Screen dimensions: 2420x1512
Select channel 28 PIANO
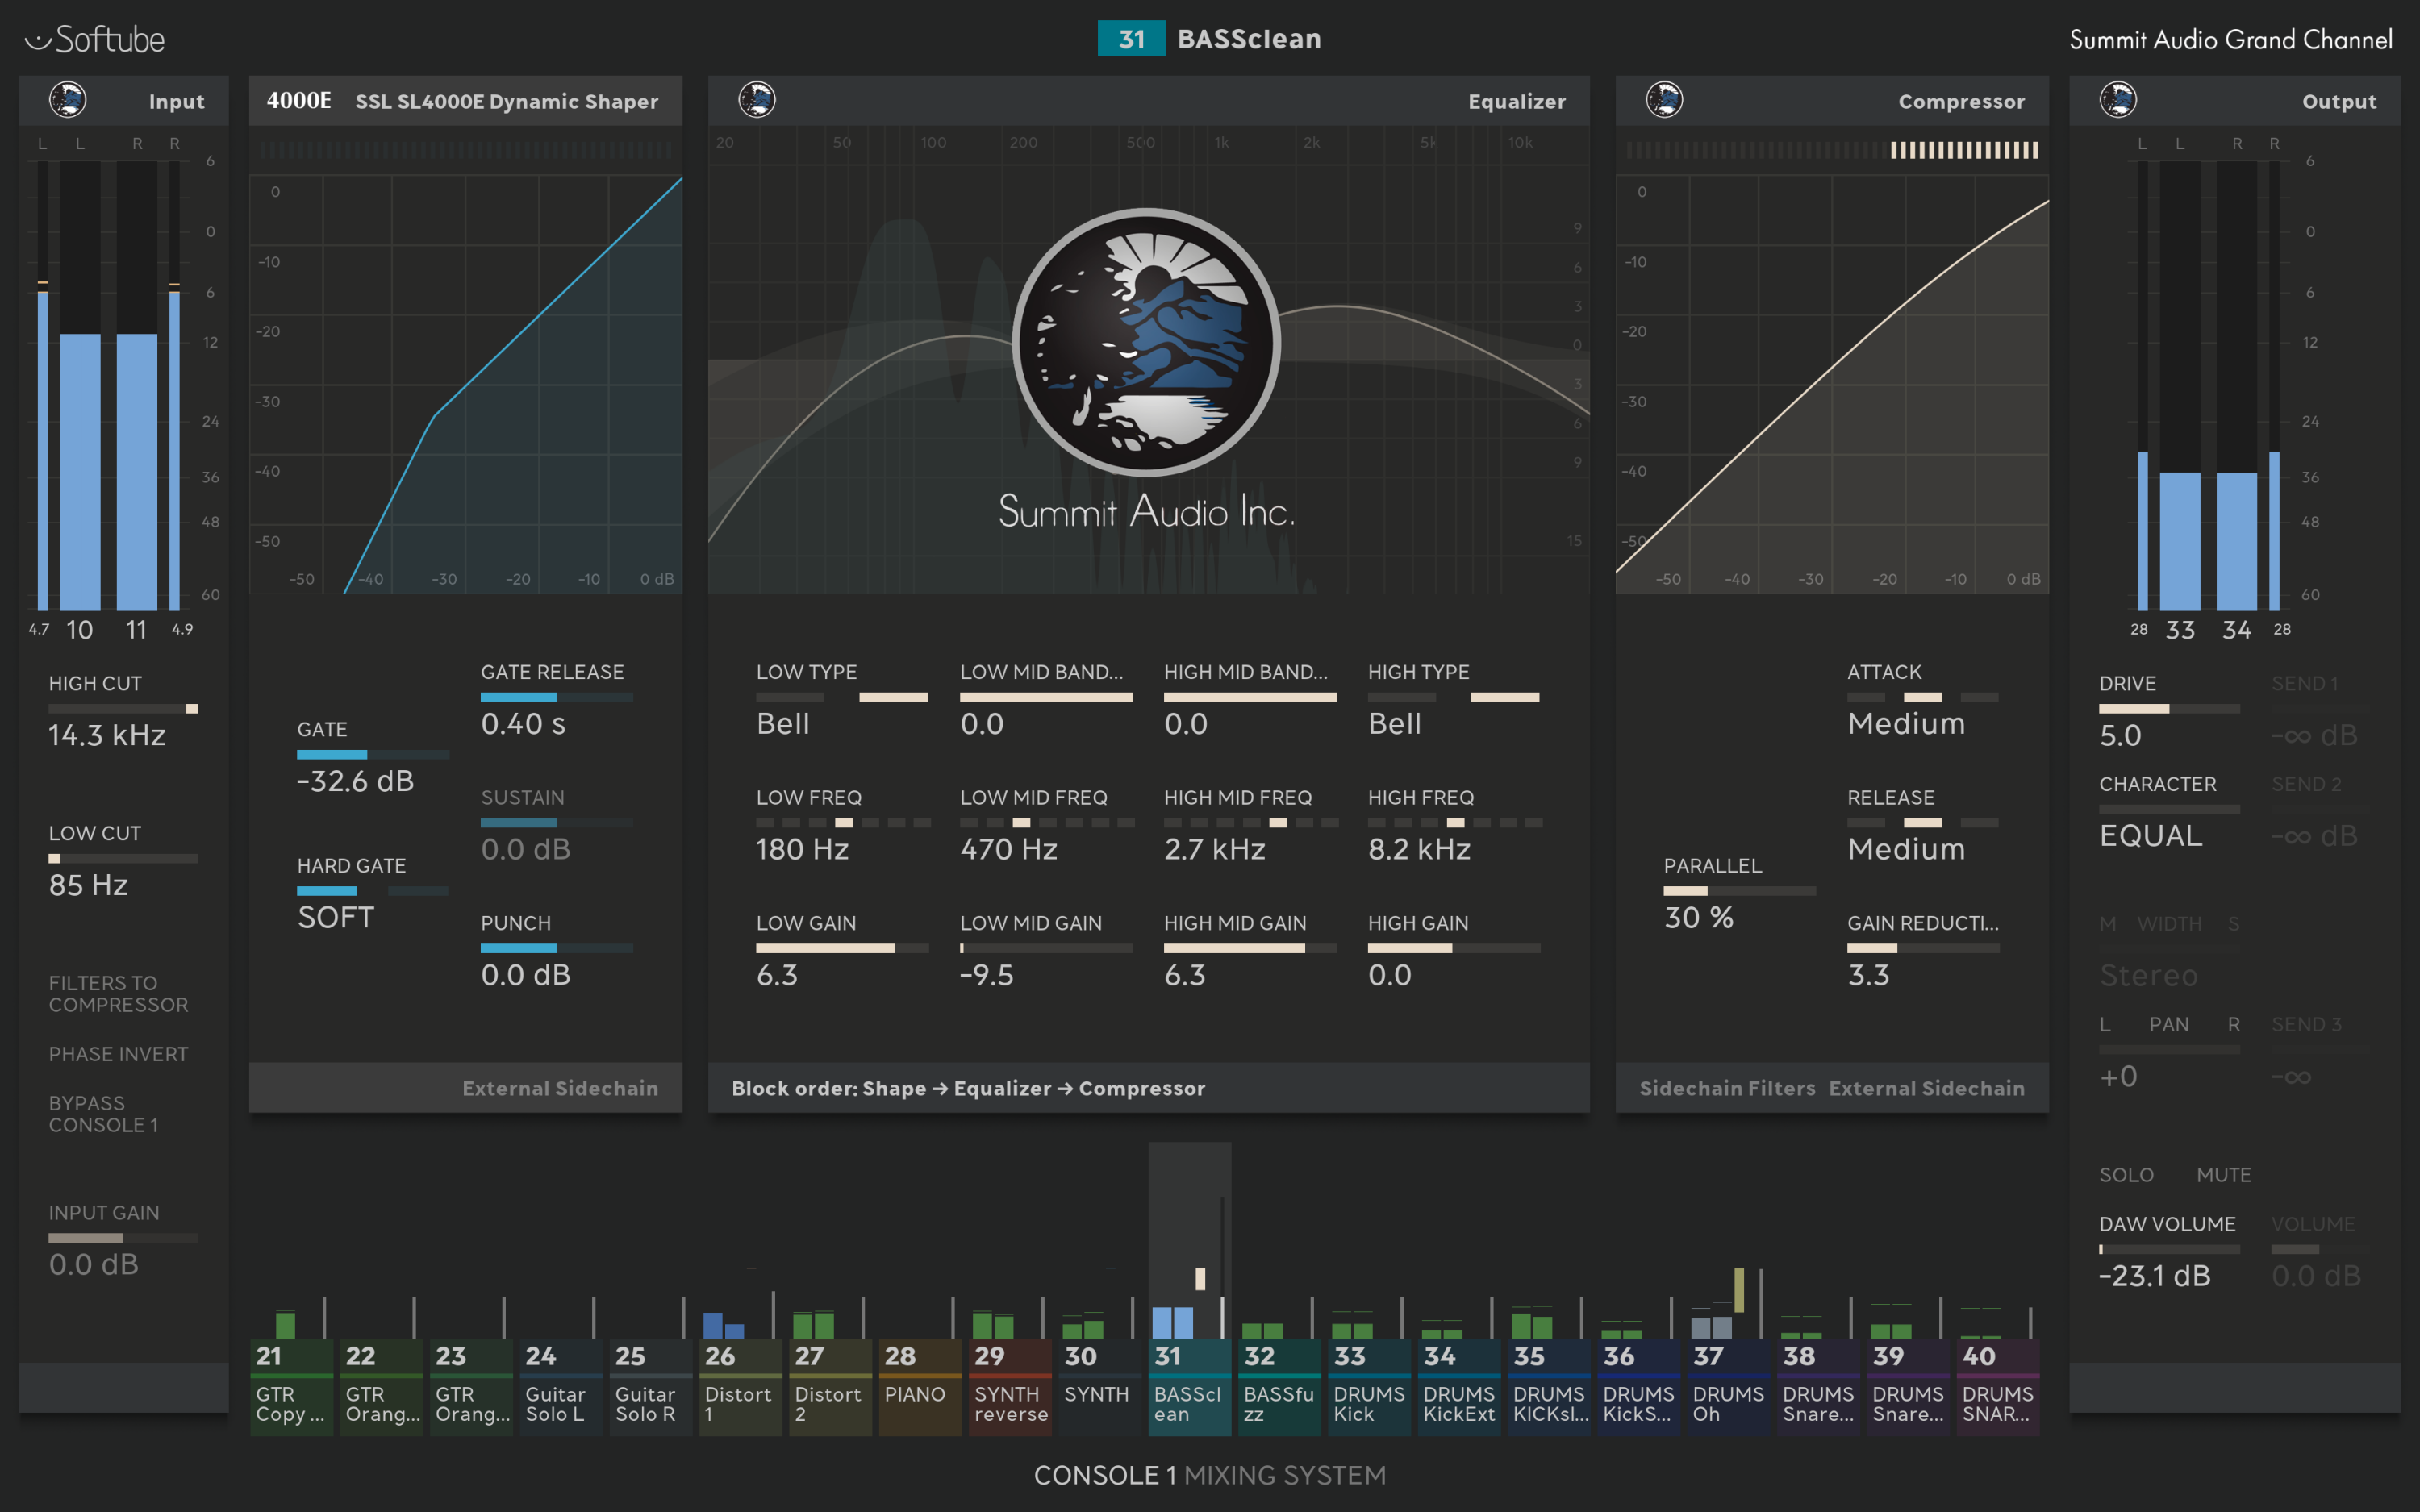click(920, 1387)
